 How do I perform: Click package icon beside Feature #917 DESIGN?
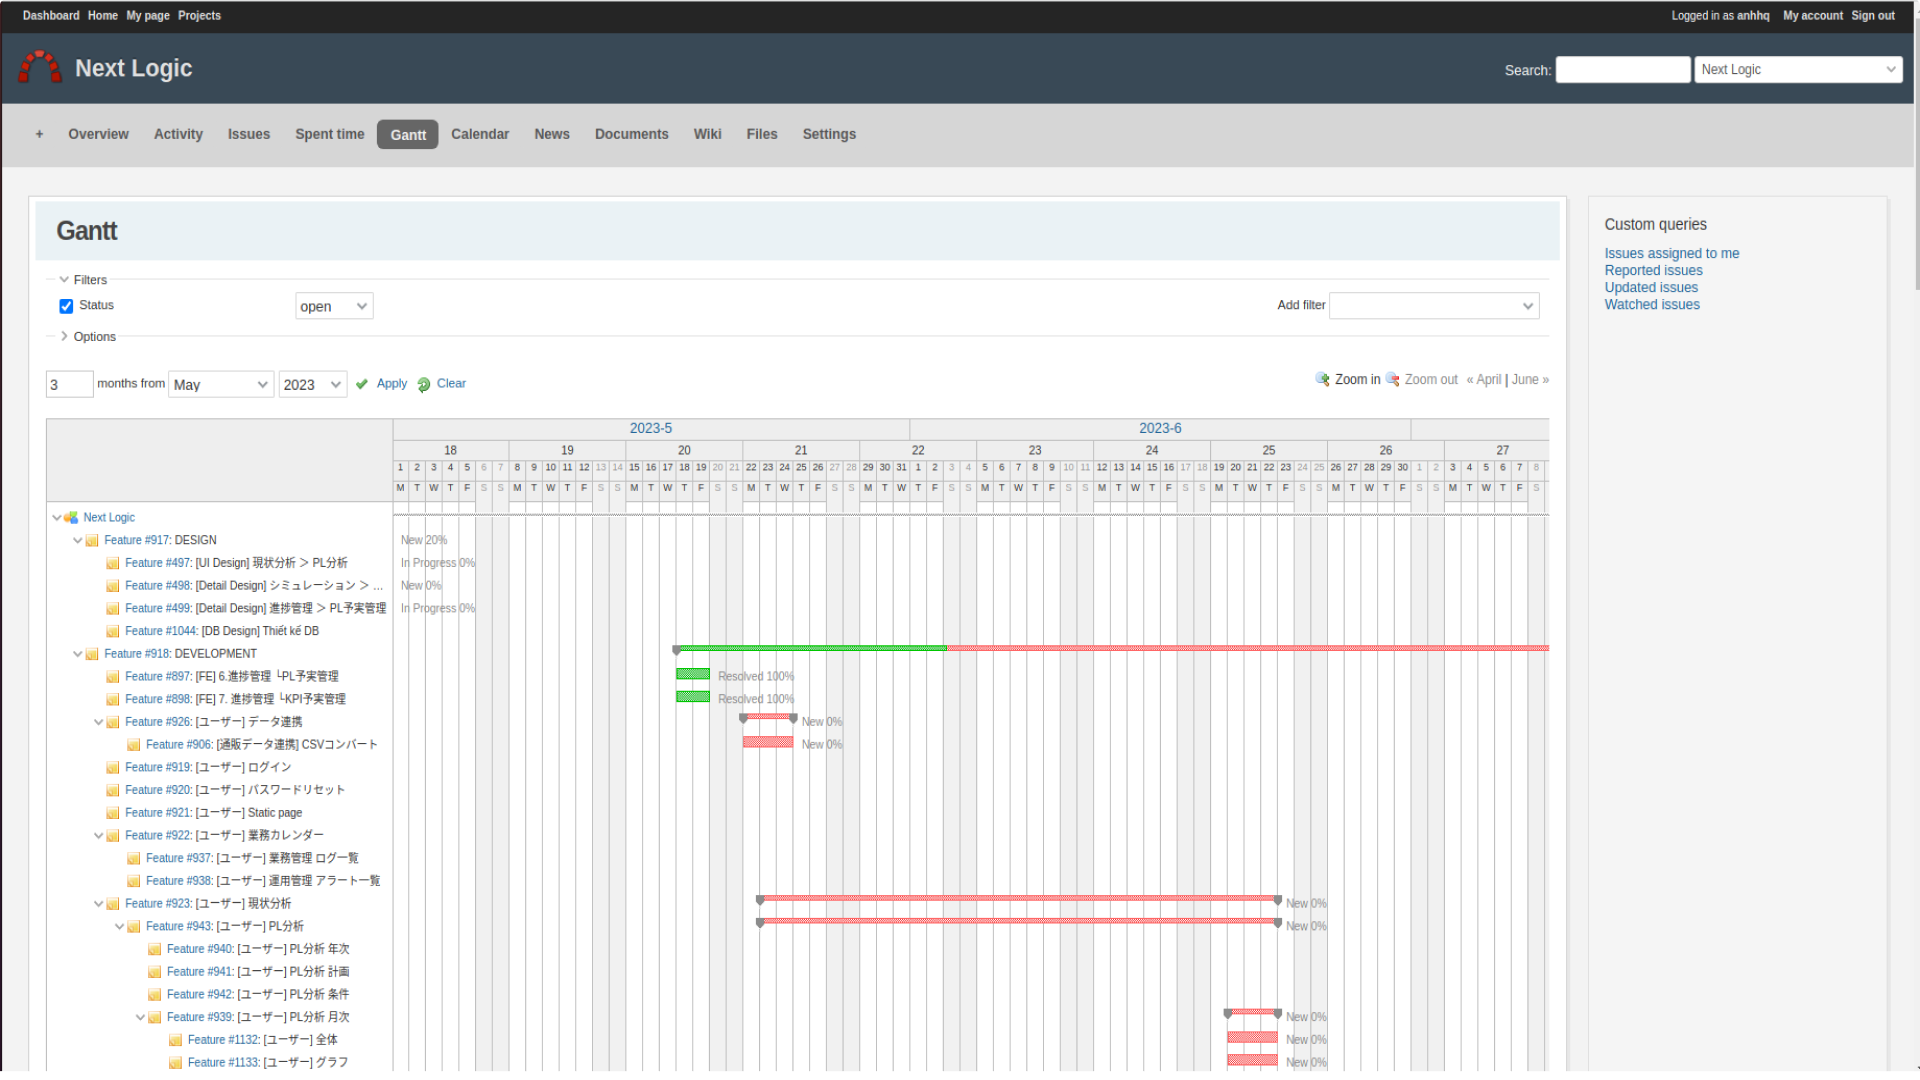[92, 541]
